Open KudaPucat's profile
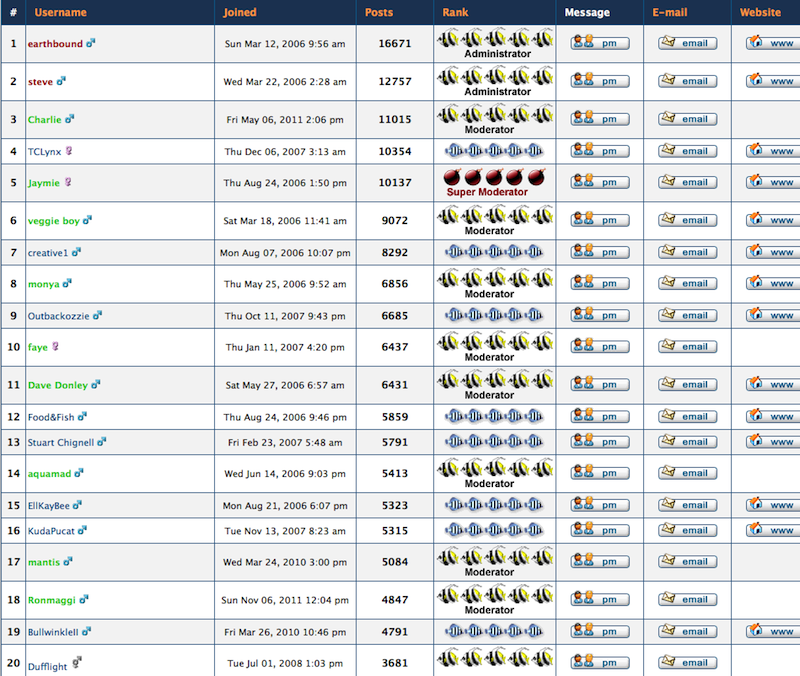 click(x=53, y=531)
